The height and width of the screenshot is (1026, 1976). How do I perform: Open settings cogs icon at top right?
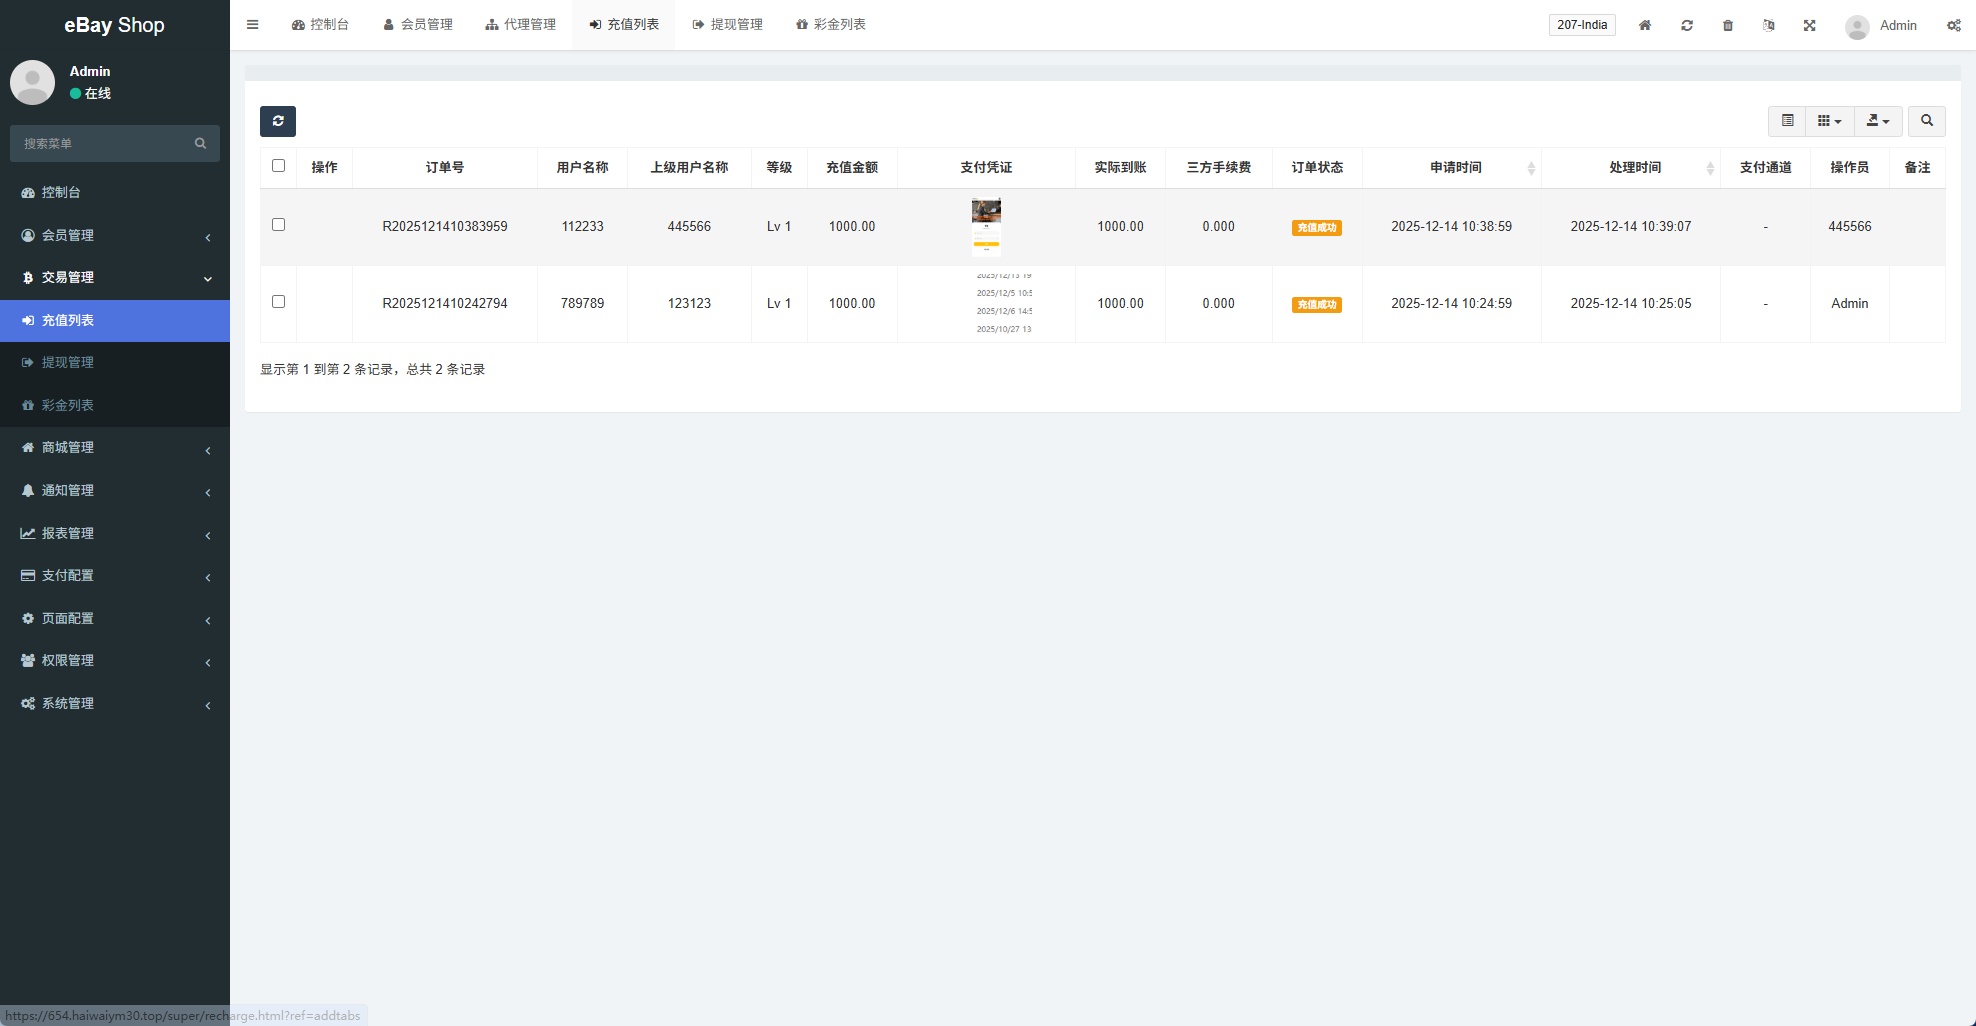1953,25
